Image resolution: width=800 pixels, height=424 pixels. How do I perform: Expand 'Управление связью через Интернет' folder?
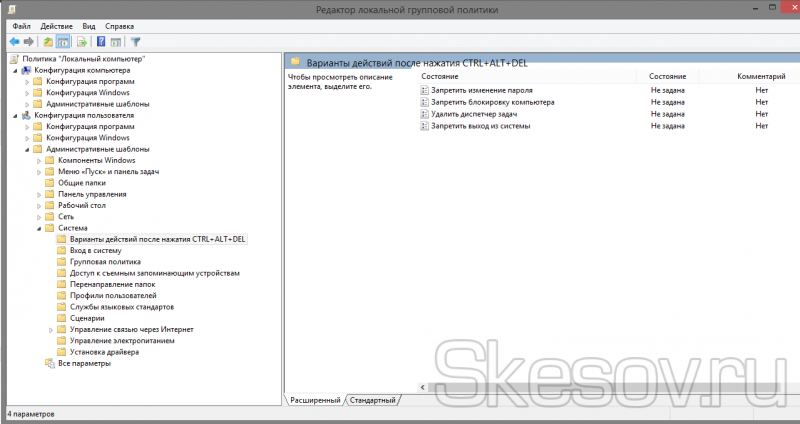(51, 329)
